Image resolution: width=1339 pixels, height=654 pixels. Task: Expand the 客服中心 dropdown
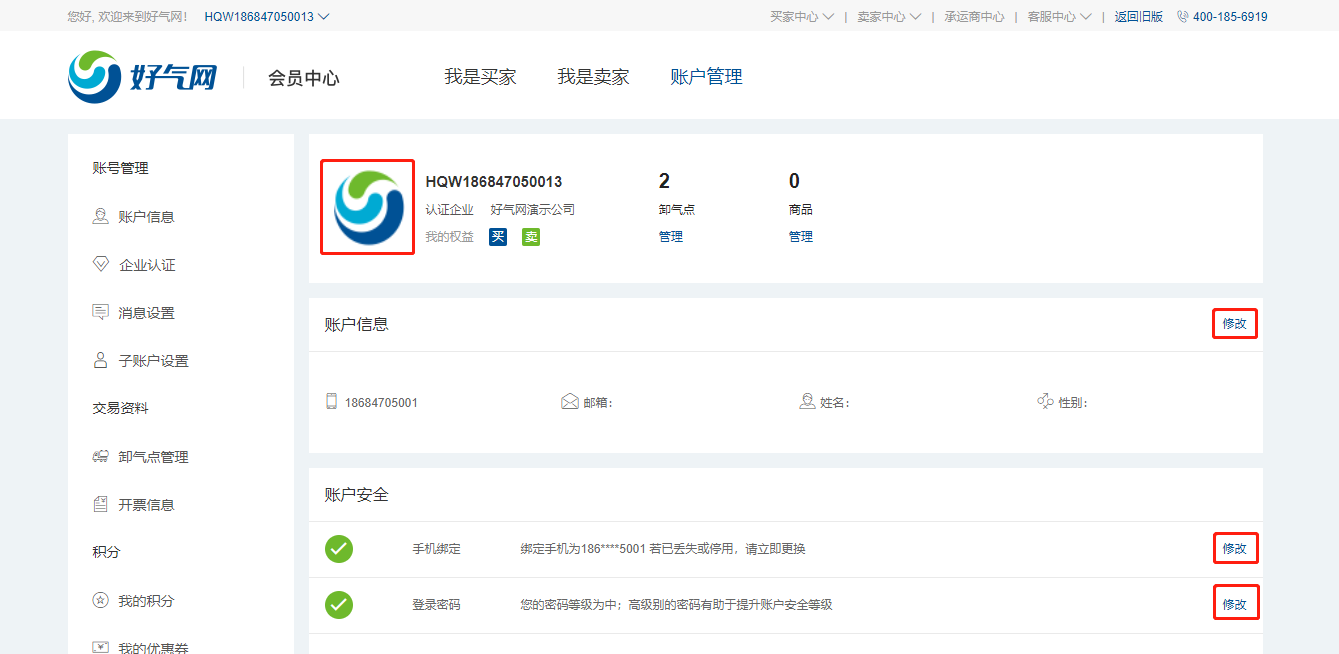1059,17
